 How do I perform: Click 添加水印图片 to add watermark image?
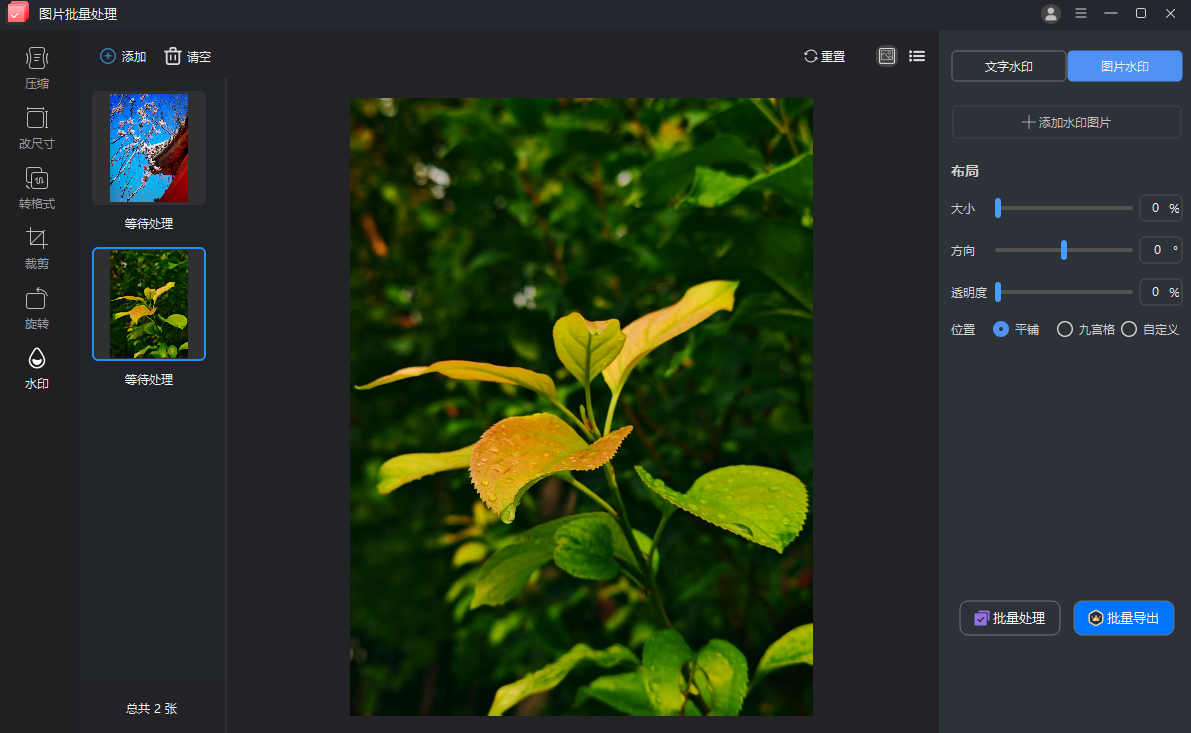click(1066, 122)
